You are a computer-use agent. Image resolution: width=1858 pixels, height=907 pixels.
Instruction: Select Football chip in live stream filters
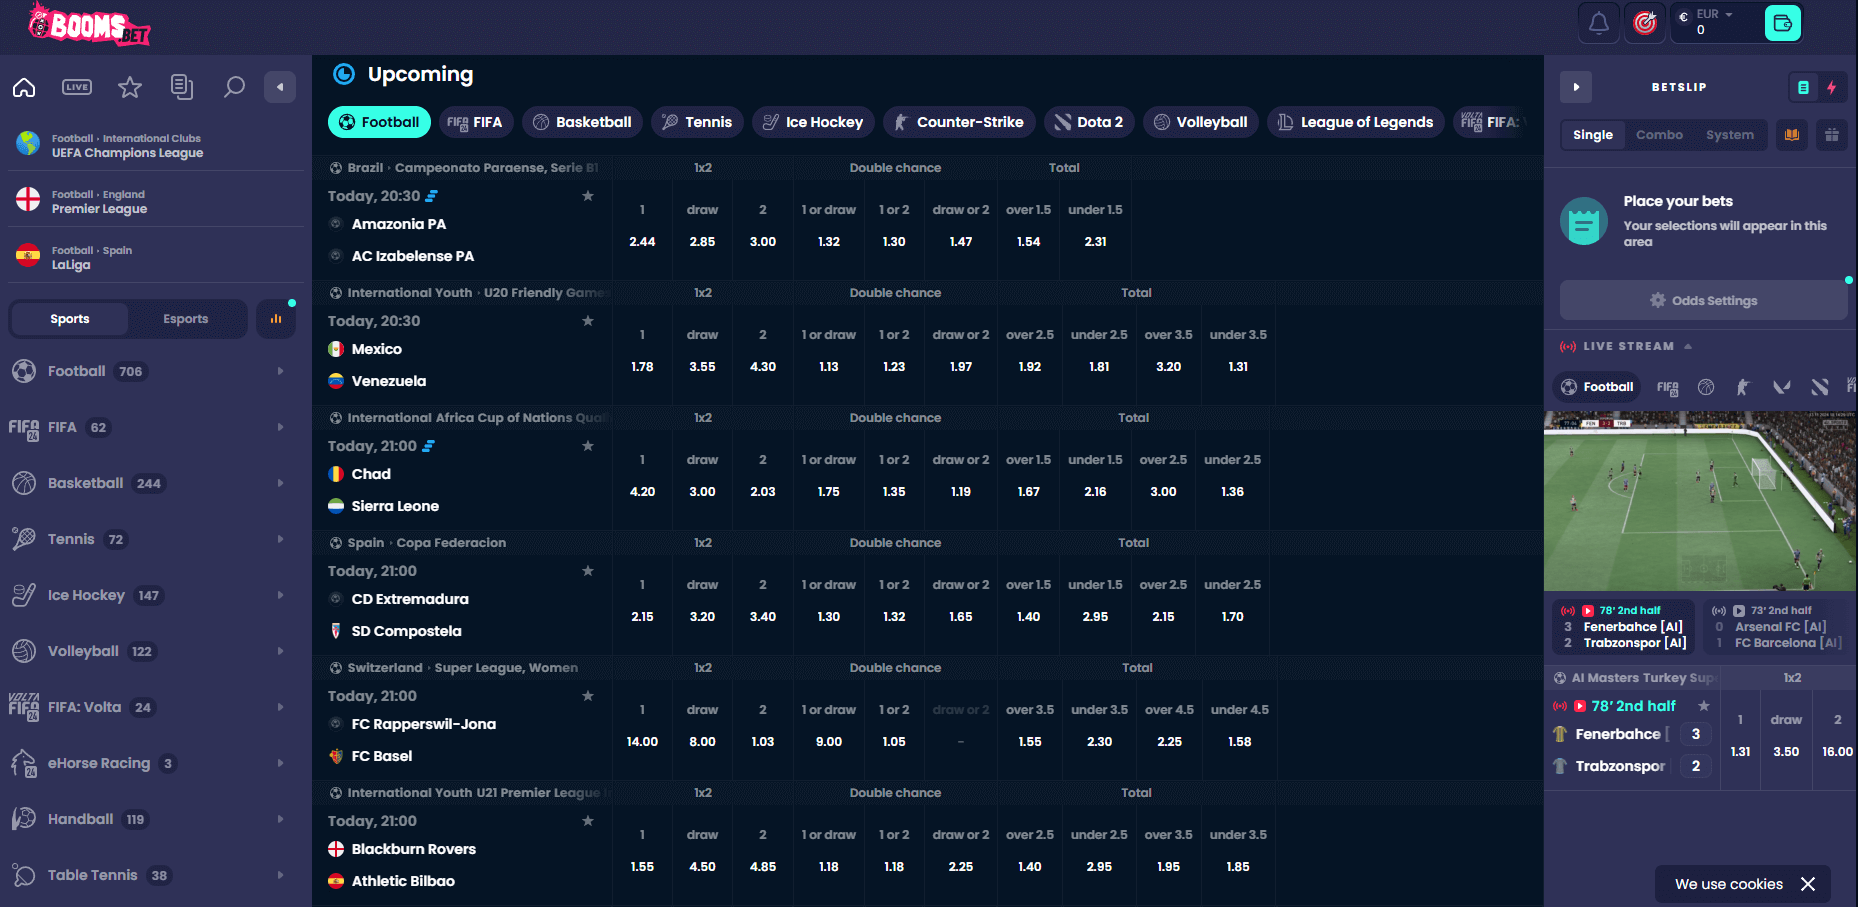(x=1597, y=387)
